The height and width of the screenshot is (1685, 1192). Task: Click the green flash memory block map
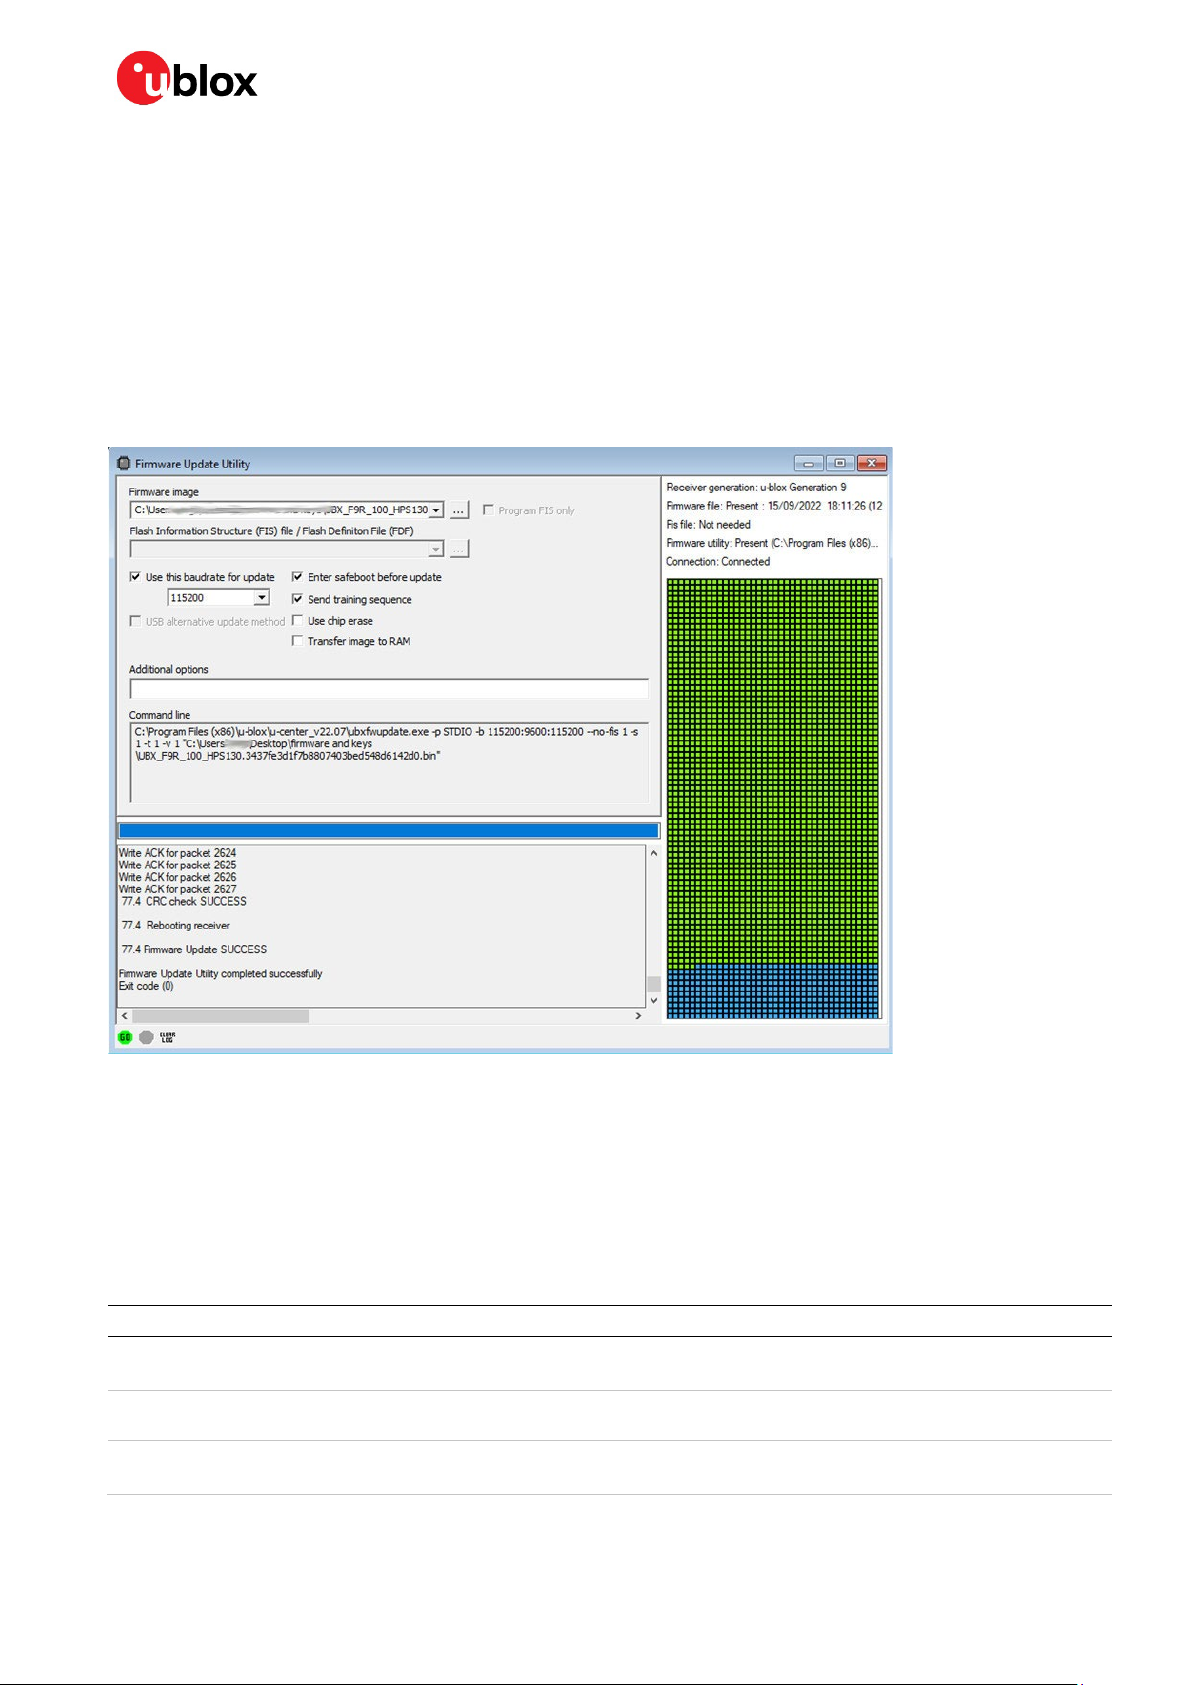[x=773, y=771]
